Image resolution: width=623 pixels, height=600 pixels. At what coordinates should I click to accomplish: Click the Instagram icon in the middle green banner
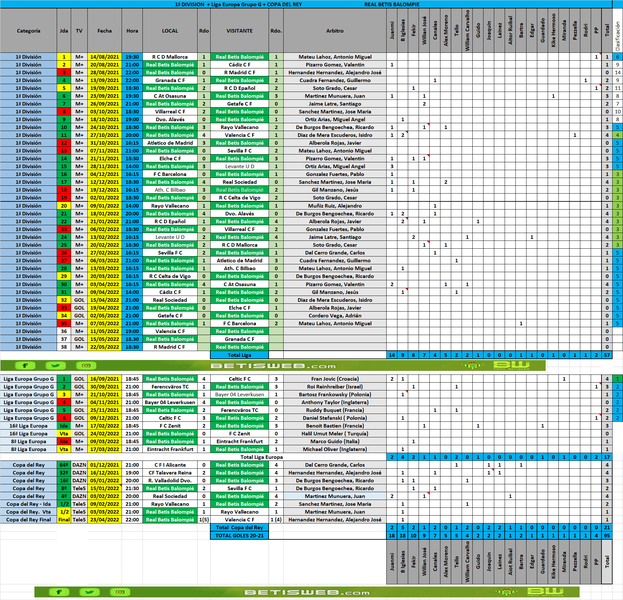[86, 366]
